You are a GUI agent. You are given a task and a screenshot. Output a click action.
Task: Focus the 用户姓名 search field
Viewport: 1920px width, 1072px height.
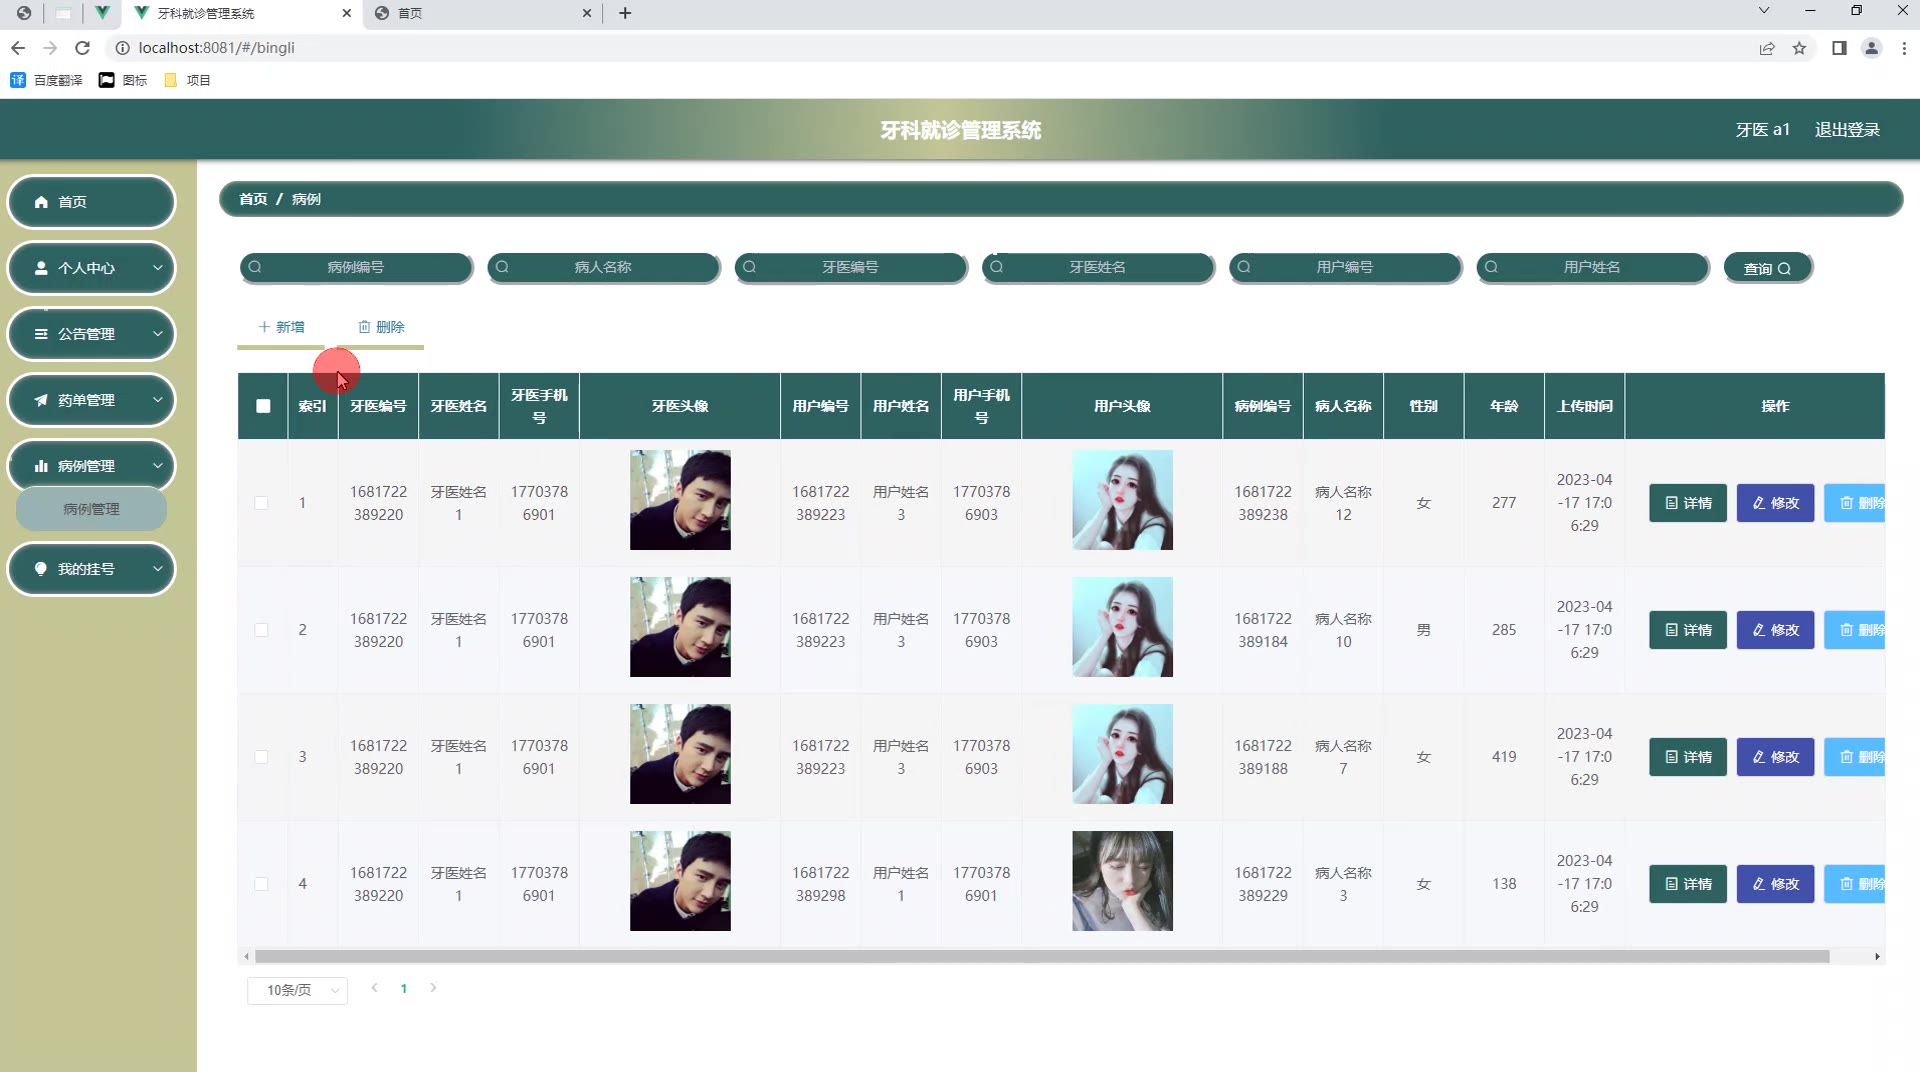click(1592, 267)
